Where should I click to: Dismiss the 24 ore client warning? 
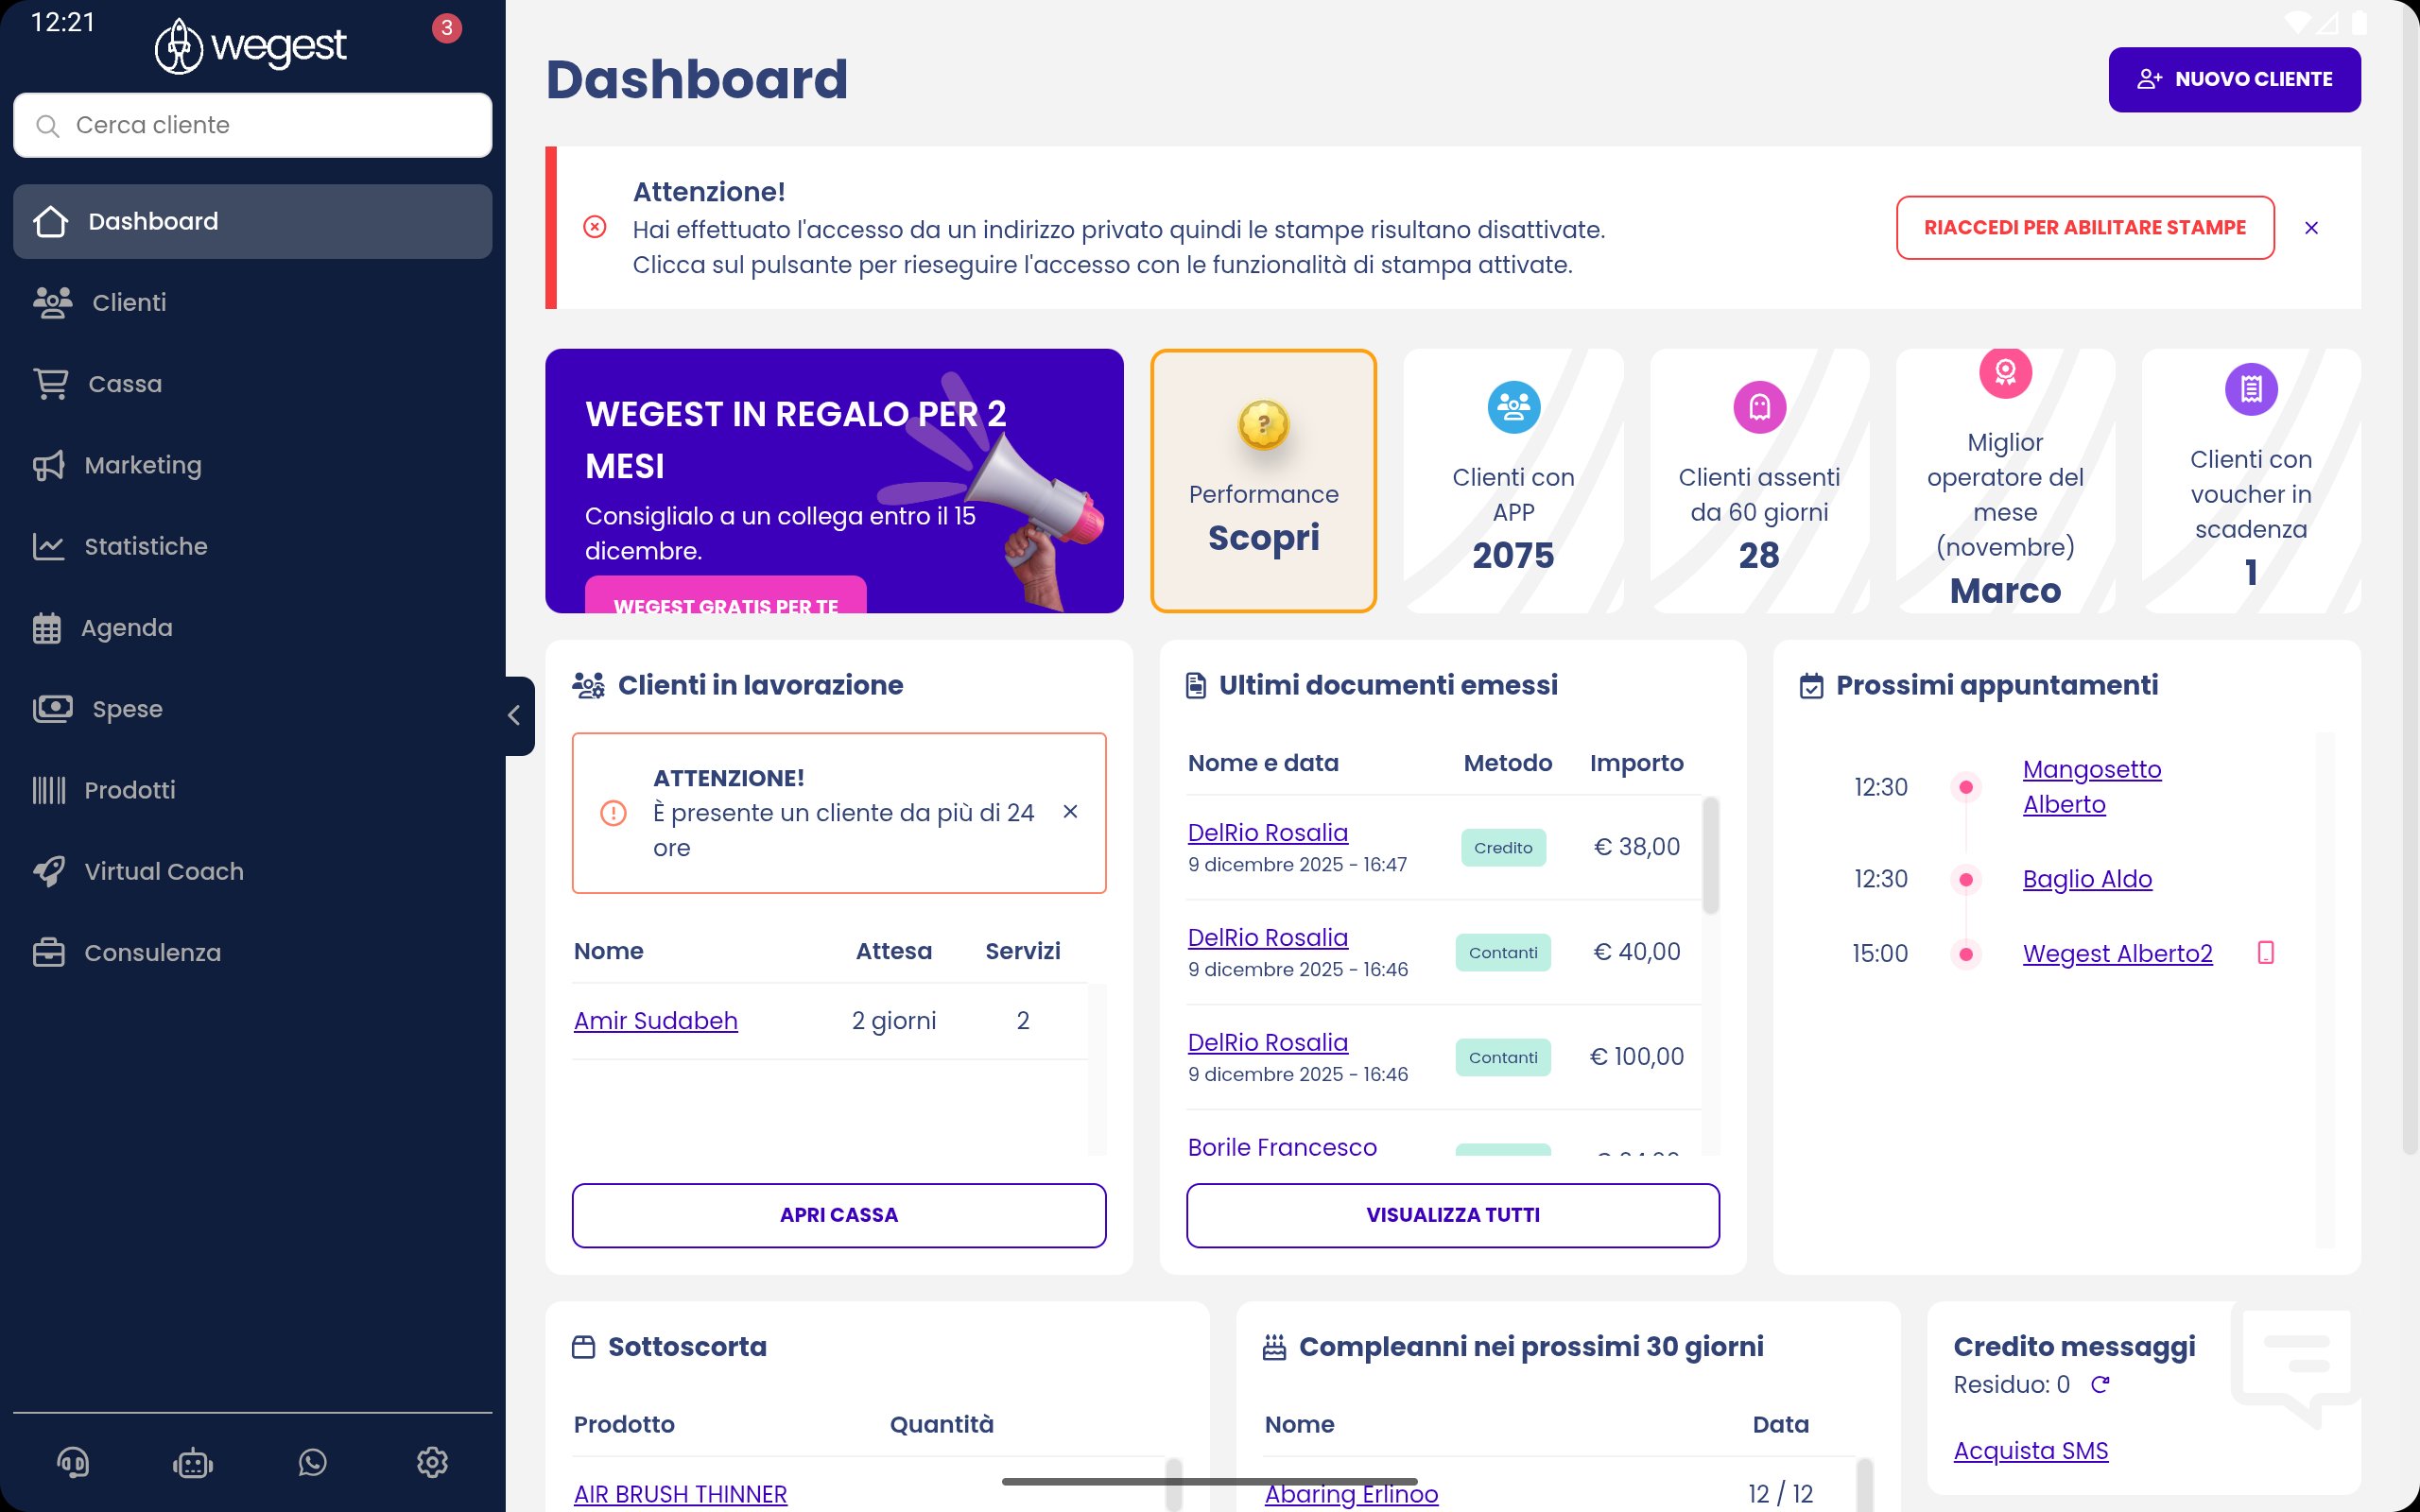1070,811
